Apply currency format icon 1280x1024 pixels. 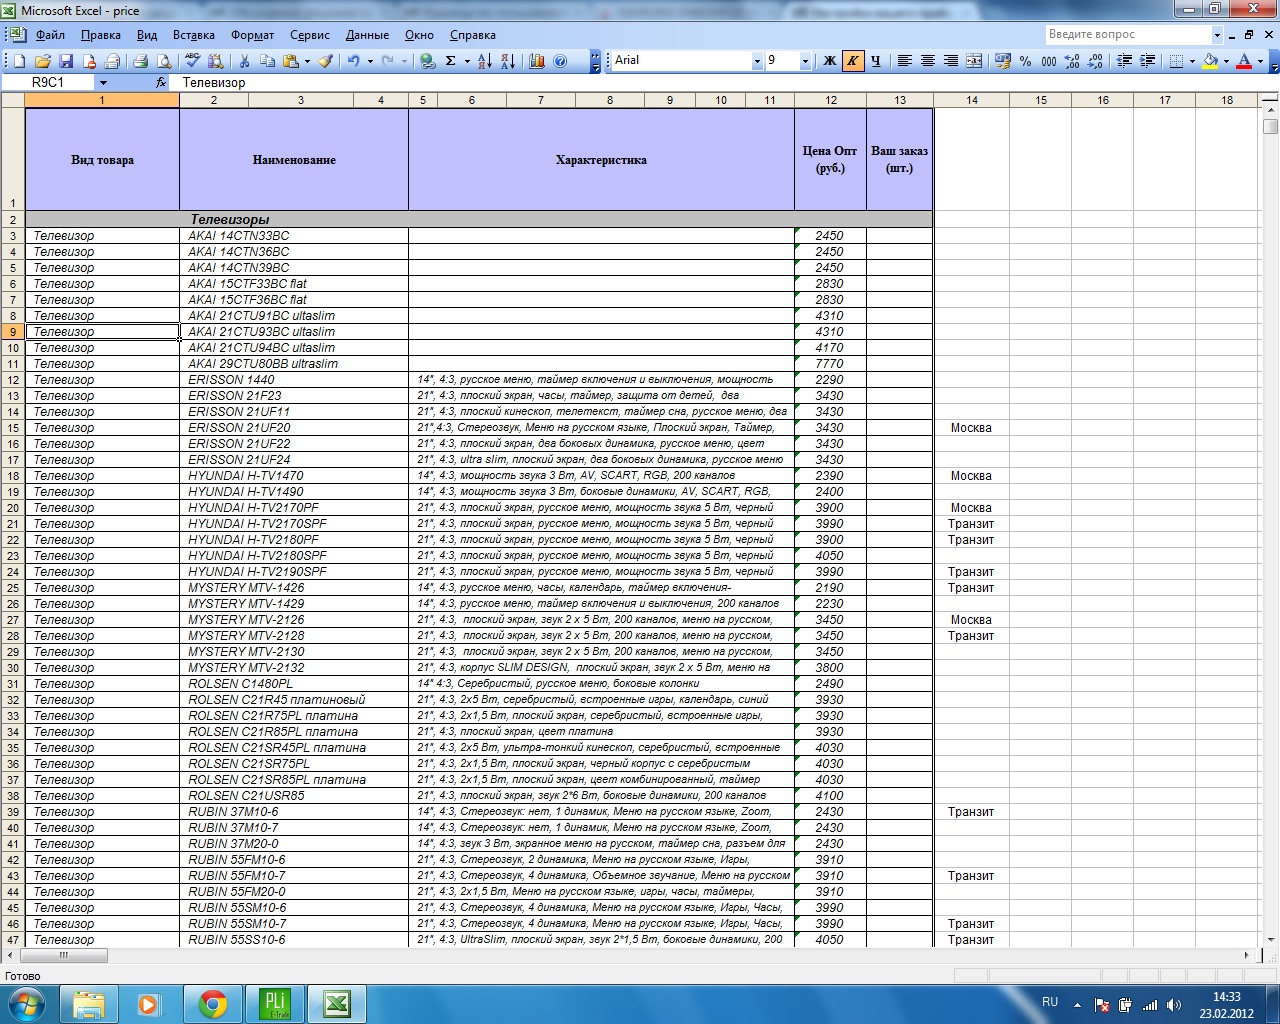[1003, 61]
